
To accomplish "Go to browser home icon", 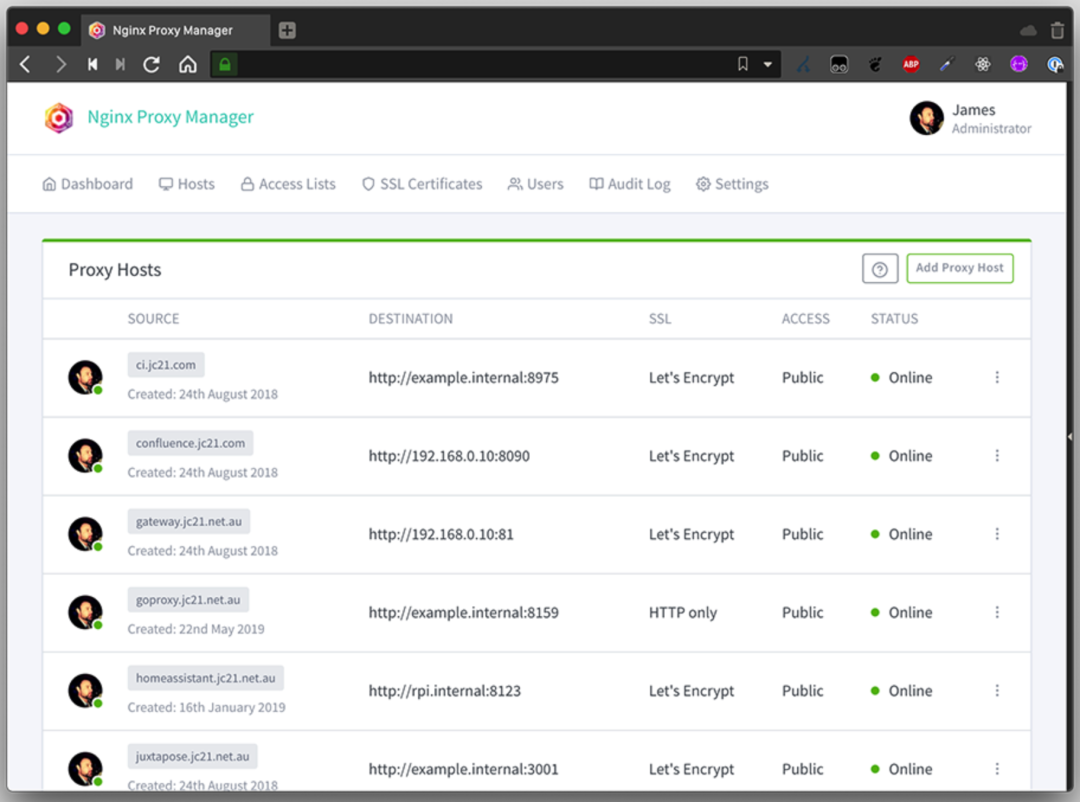I will coord(187,64).
